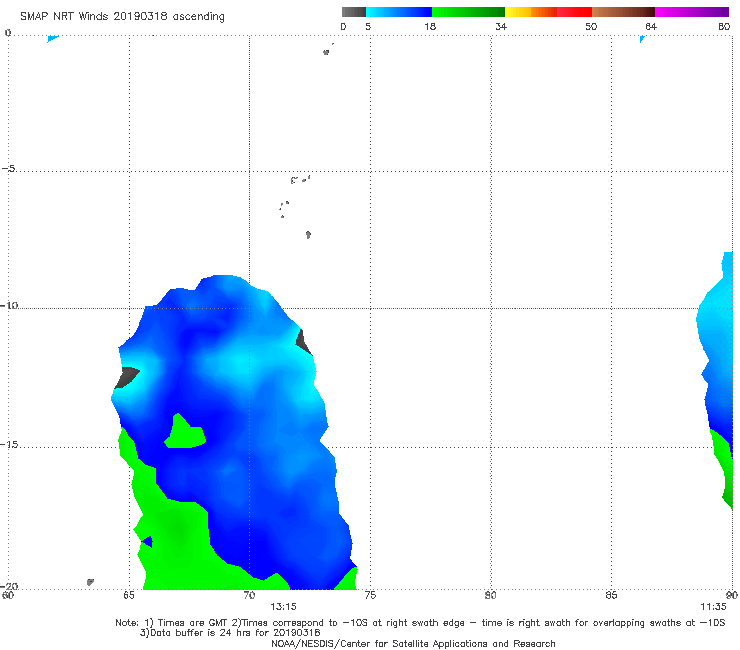Screen dimensions: 740x650
Task: Click latitude axis label '-15'
Action: click(x=9, y=444)
